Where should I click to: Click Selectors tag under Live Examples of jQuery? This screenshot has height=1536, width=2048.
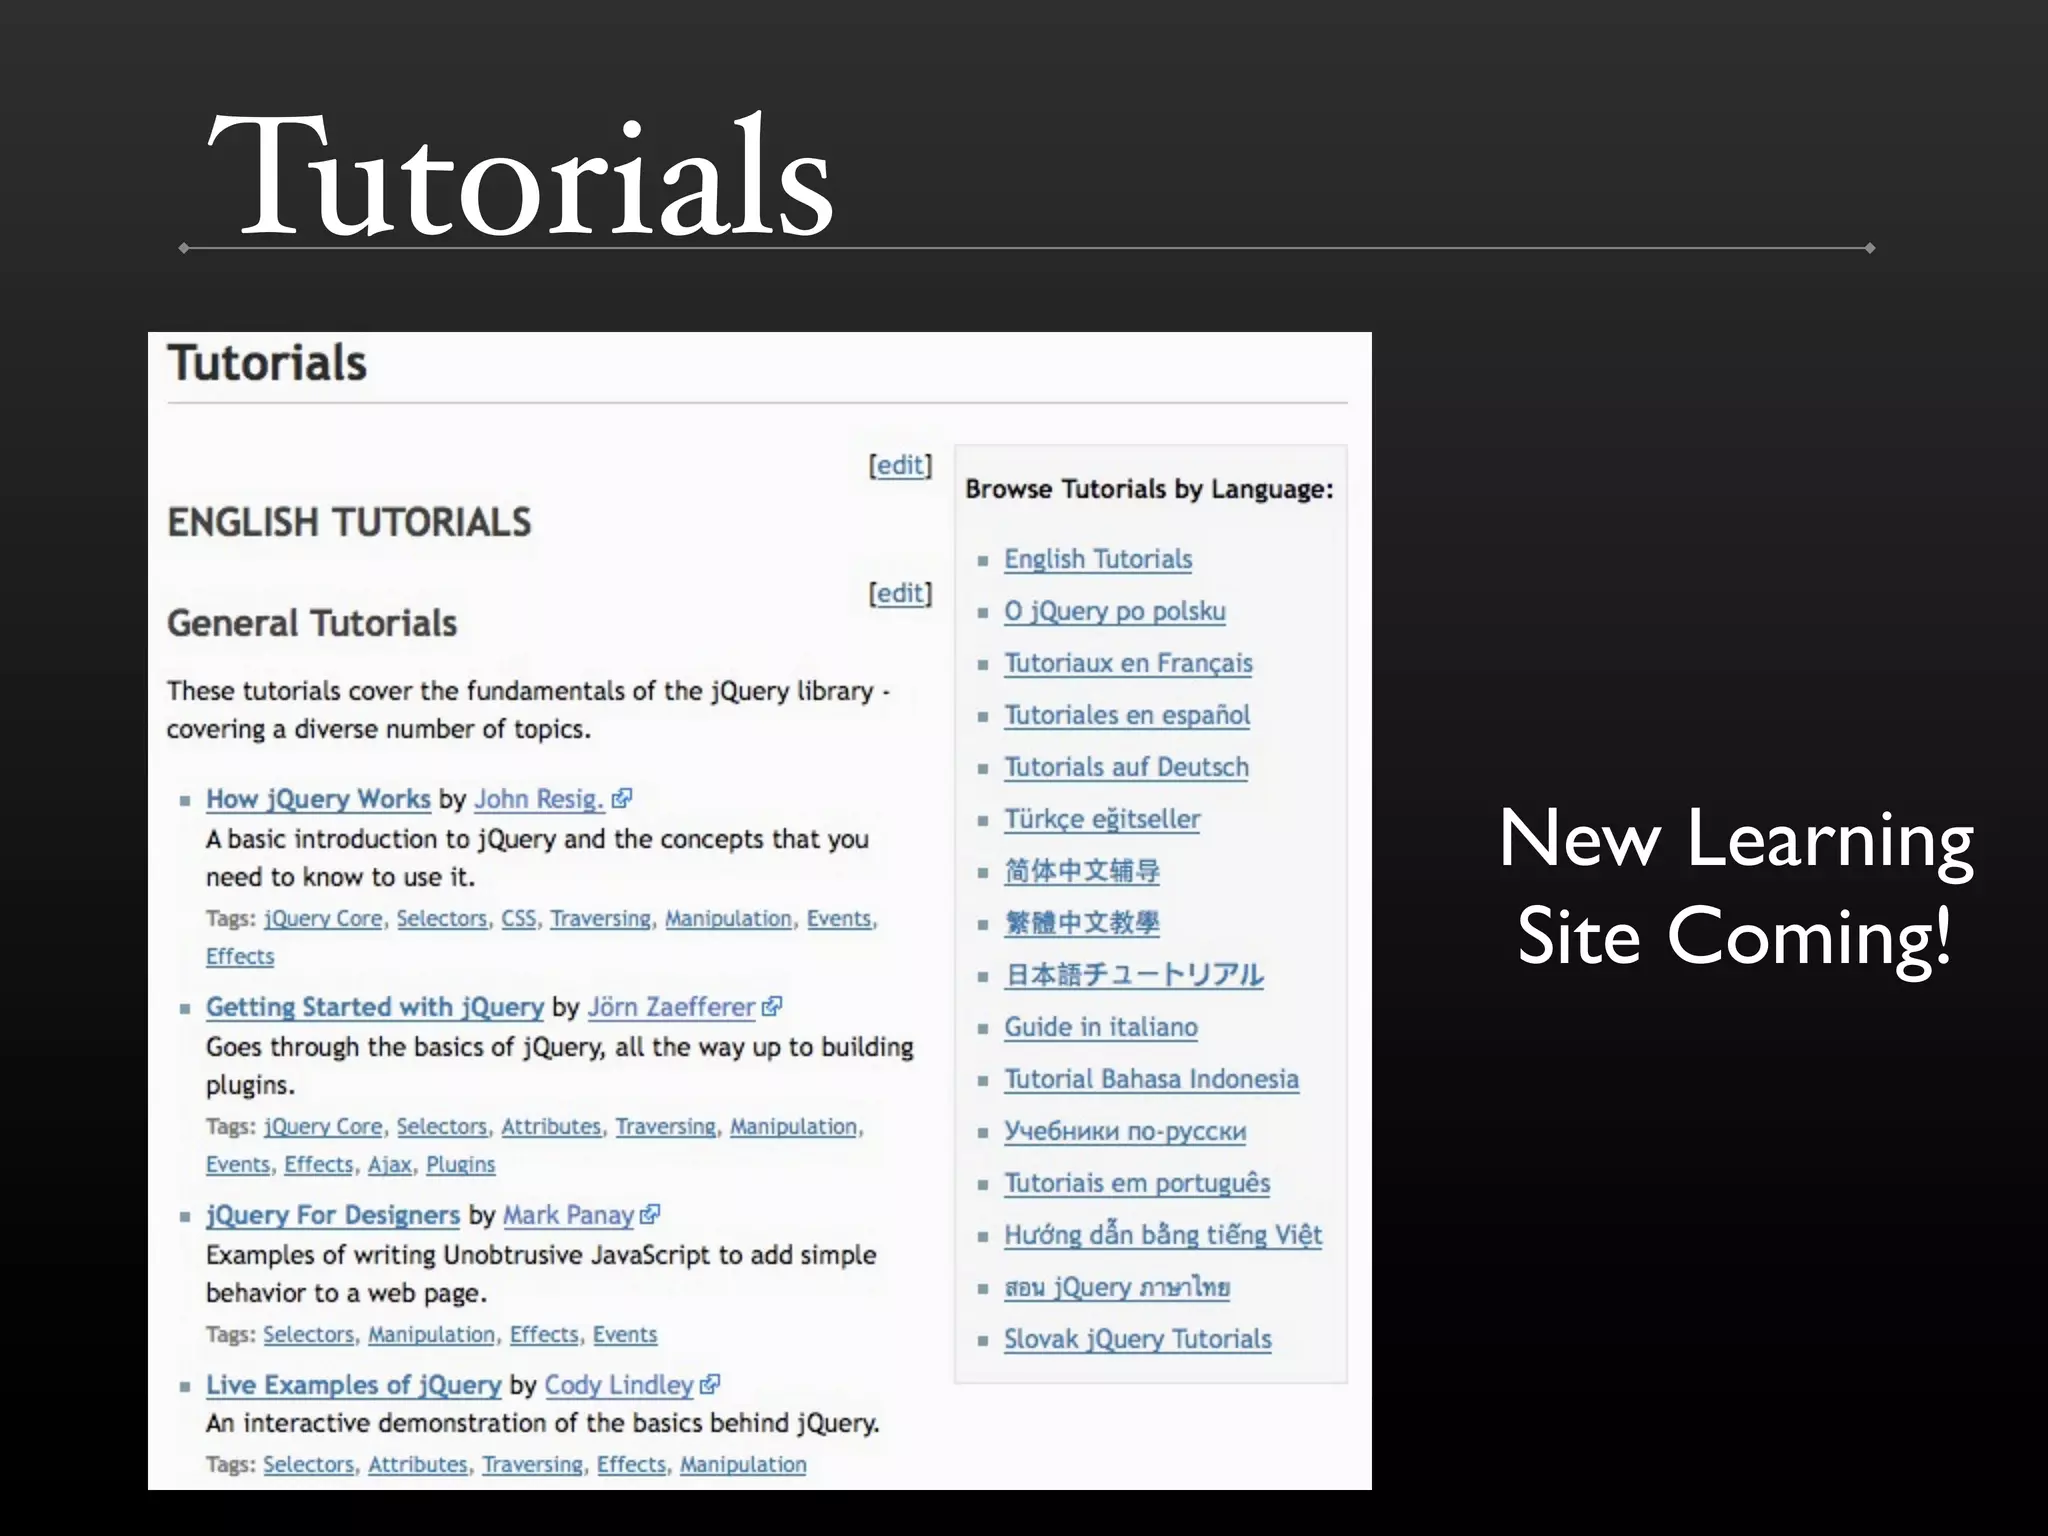309,1464
